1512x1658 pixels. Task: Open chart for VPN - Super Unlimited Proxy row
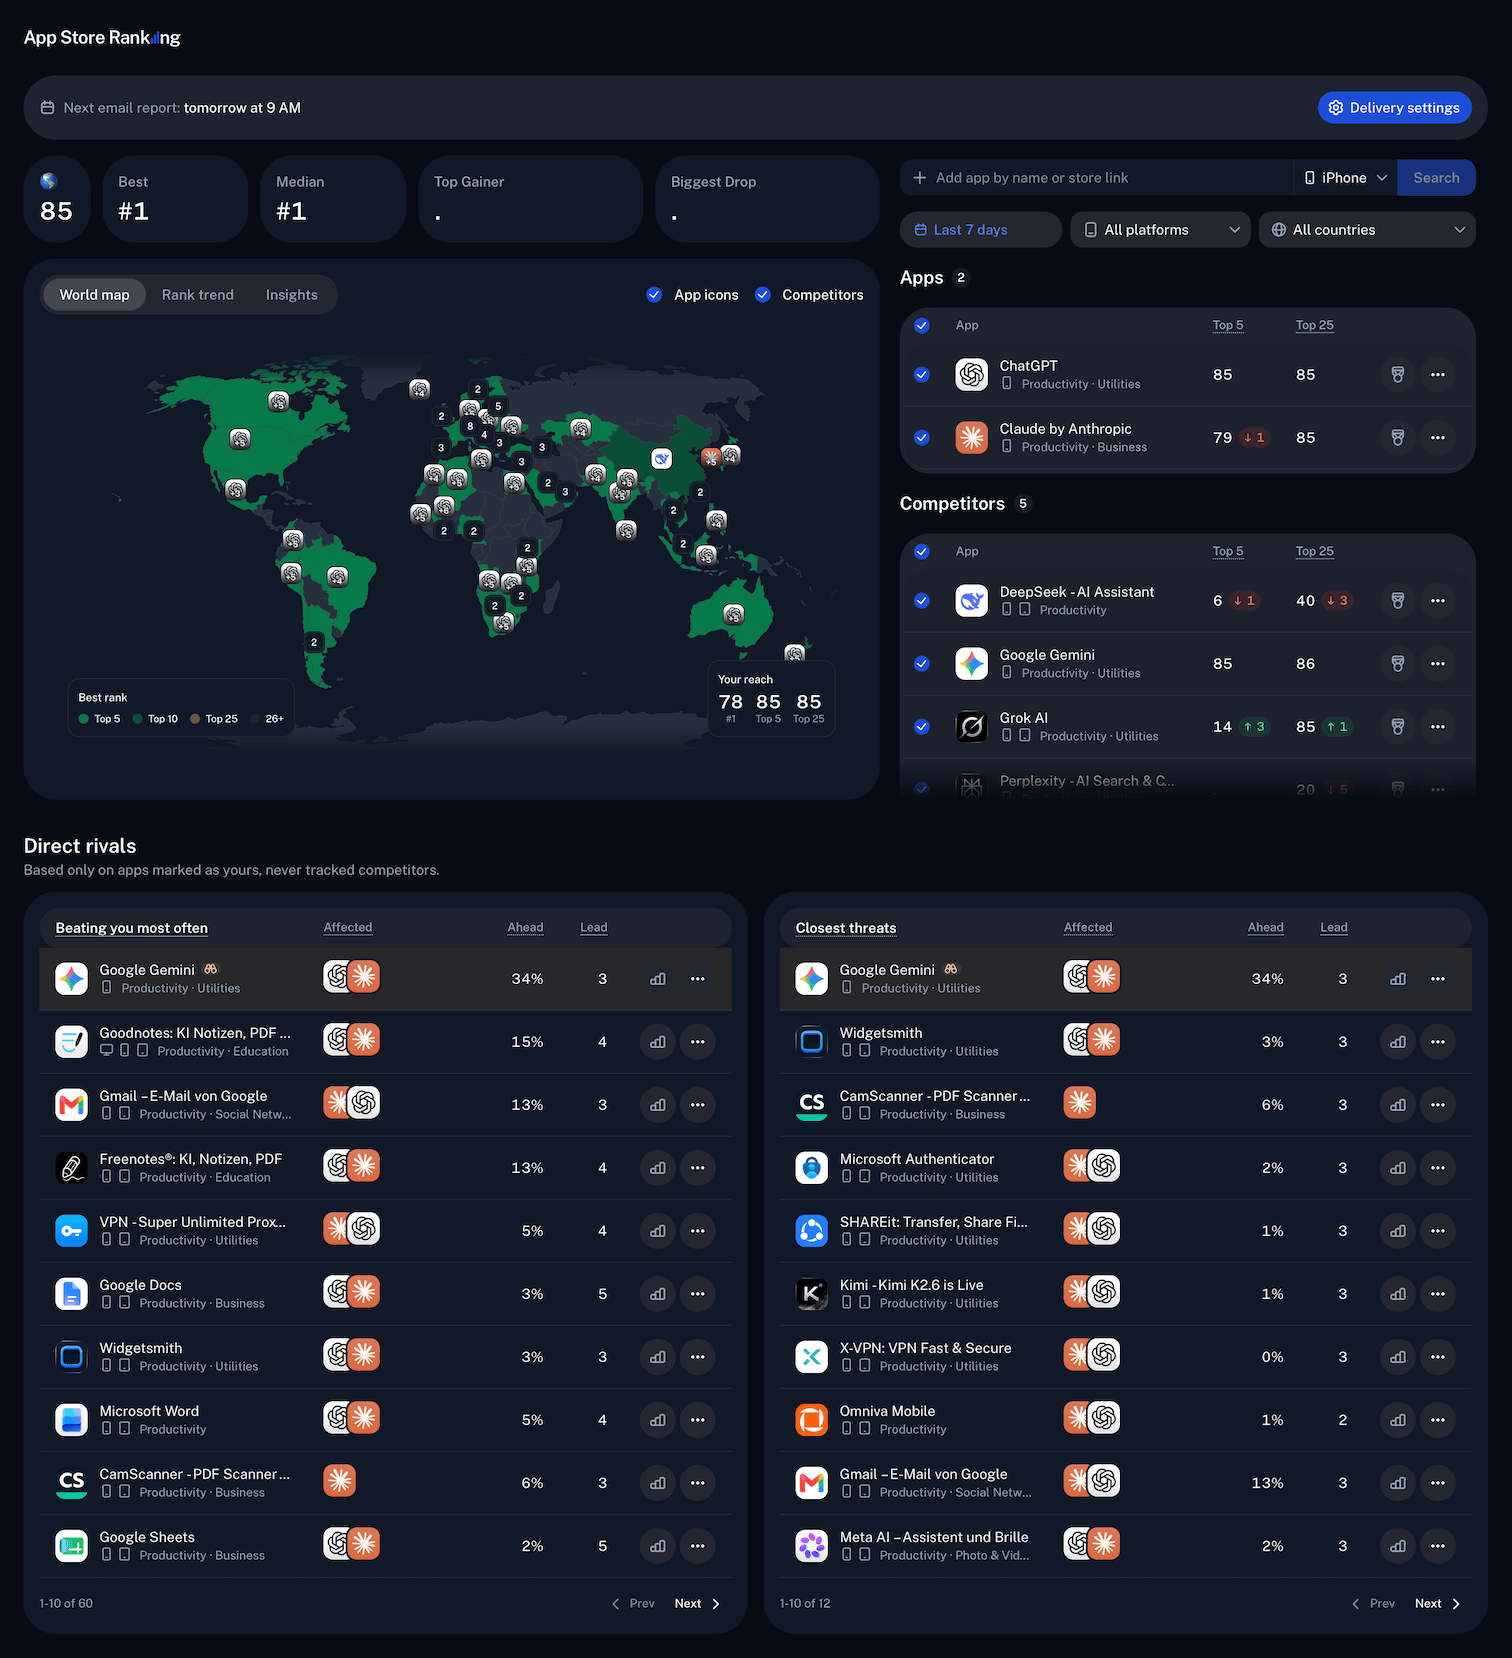pos(658,1231)
